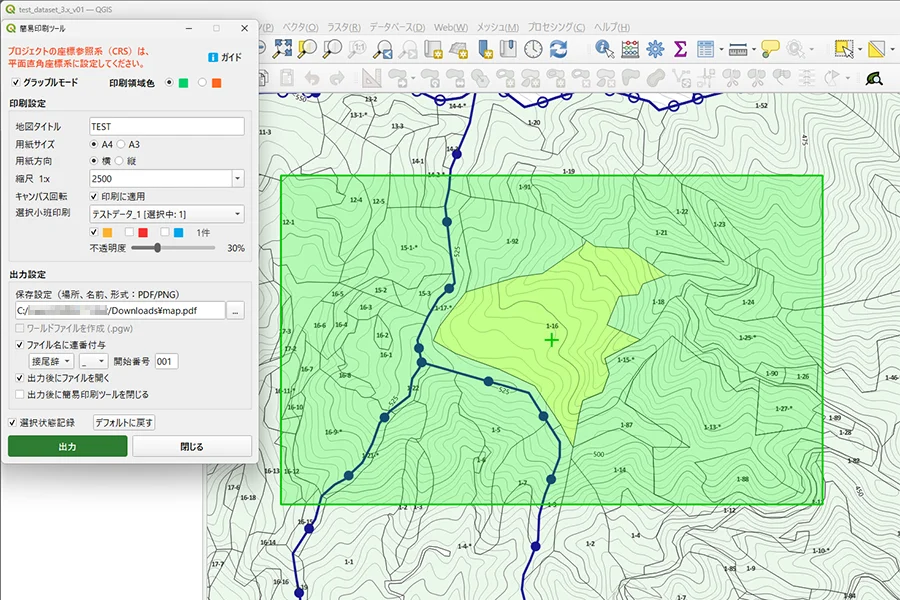
Task: Choose Select Features by area tool
Action: click(x=844, y=49)
